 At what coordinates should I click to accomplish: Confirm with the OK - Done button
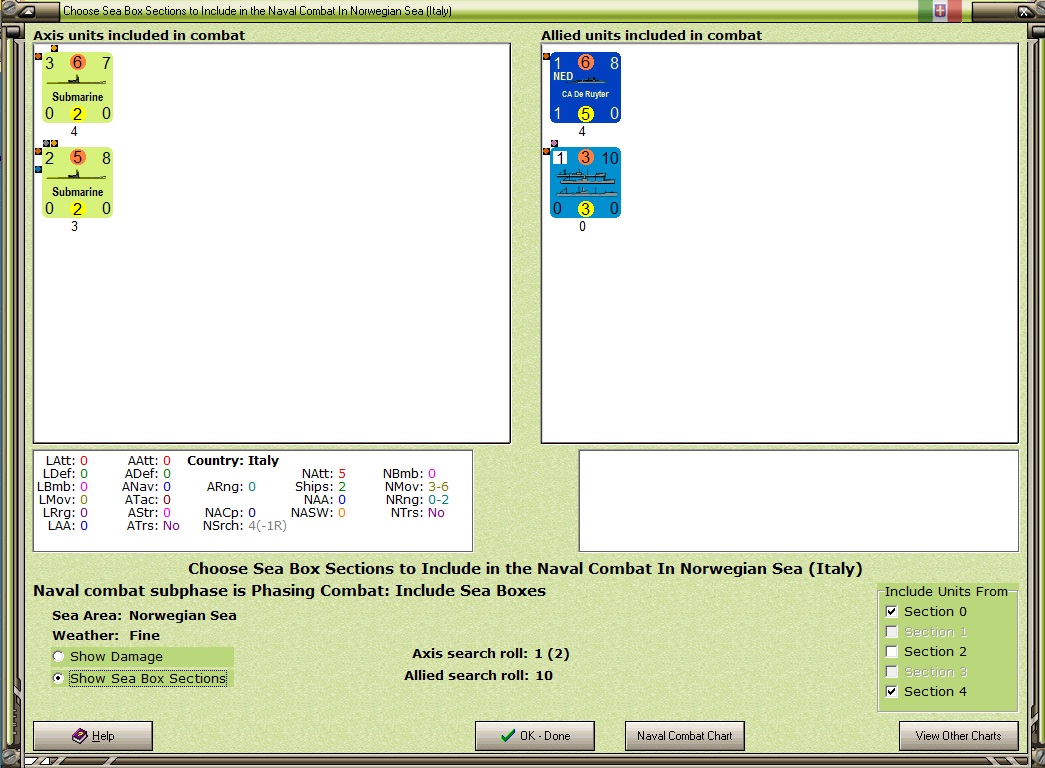(534, 736)
